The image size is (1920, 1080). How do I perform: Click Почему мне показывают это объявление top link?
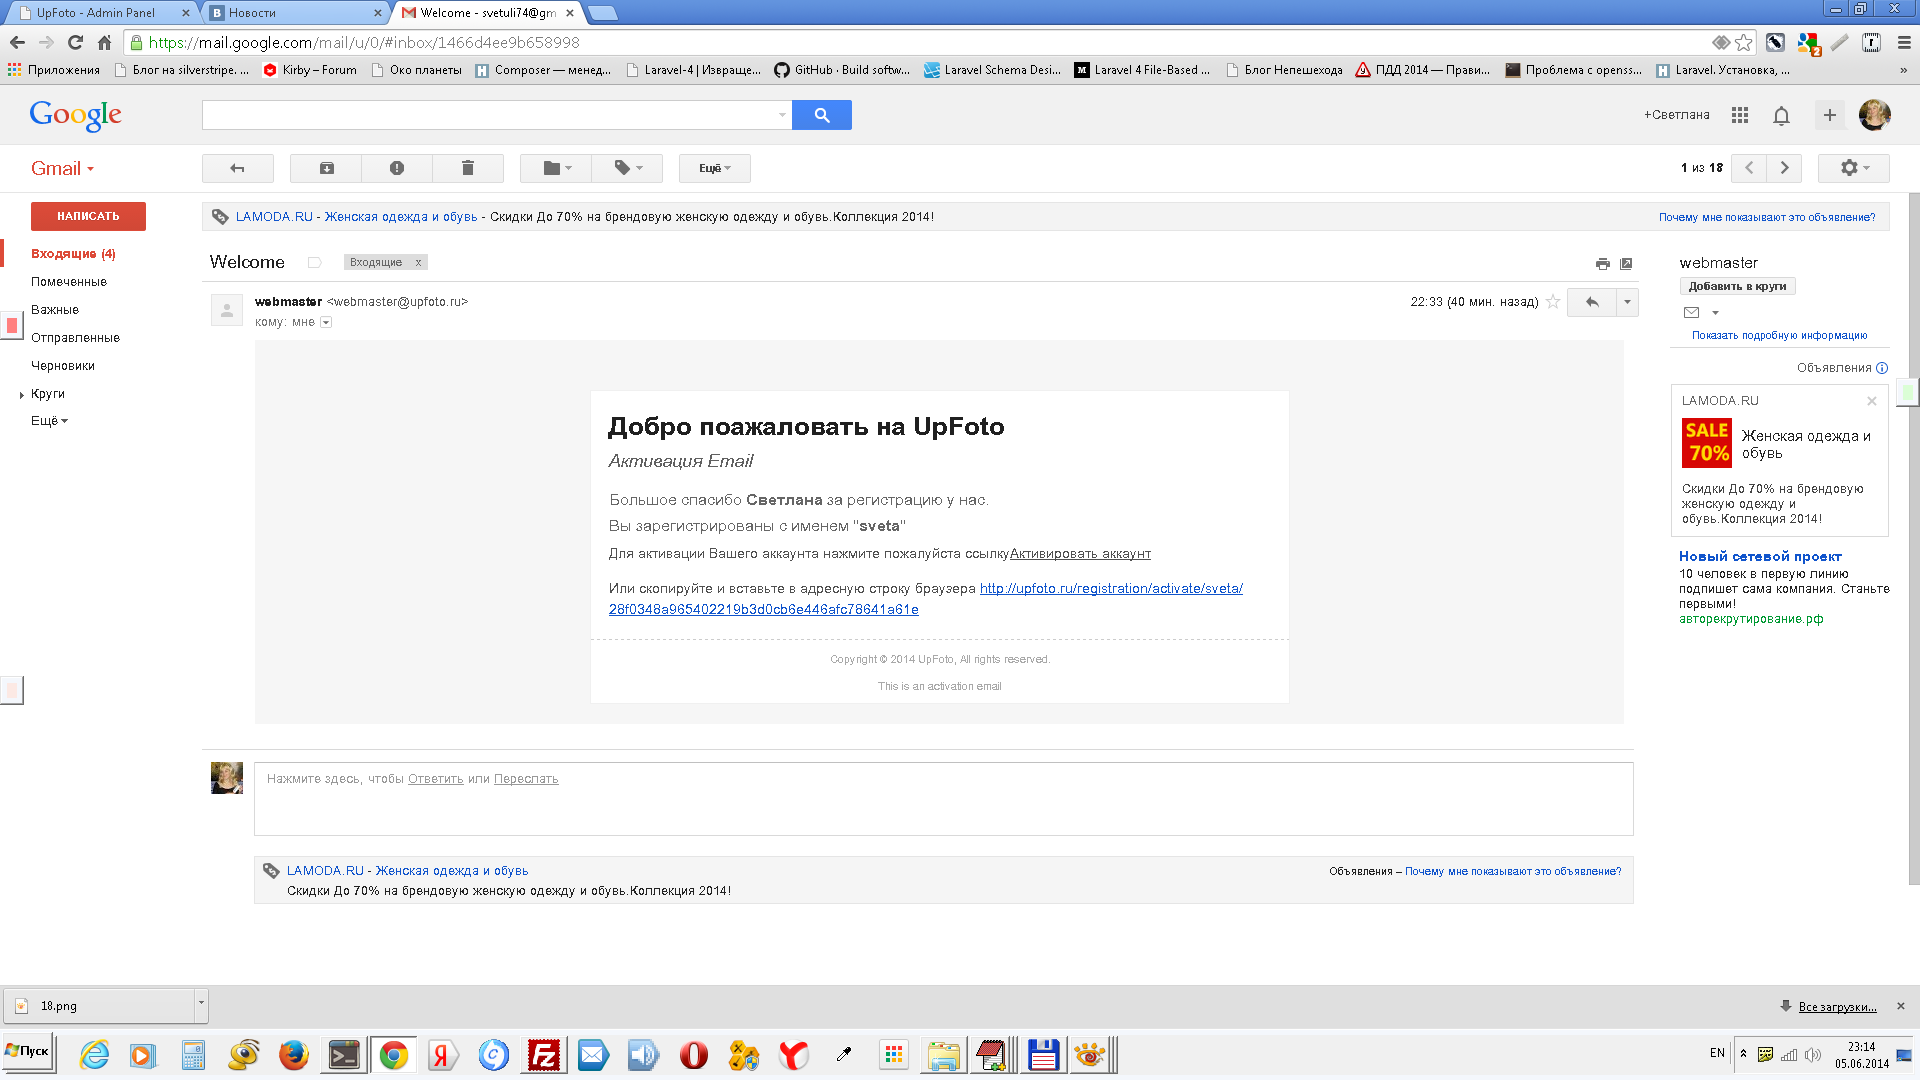click(1767, 217)
